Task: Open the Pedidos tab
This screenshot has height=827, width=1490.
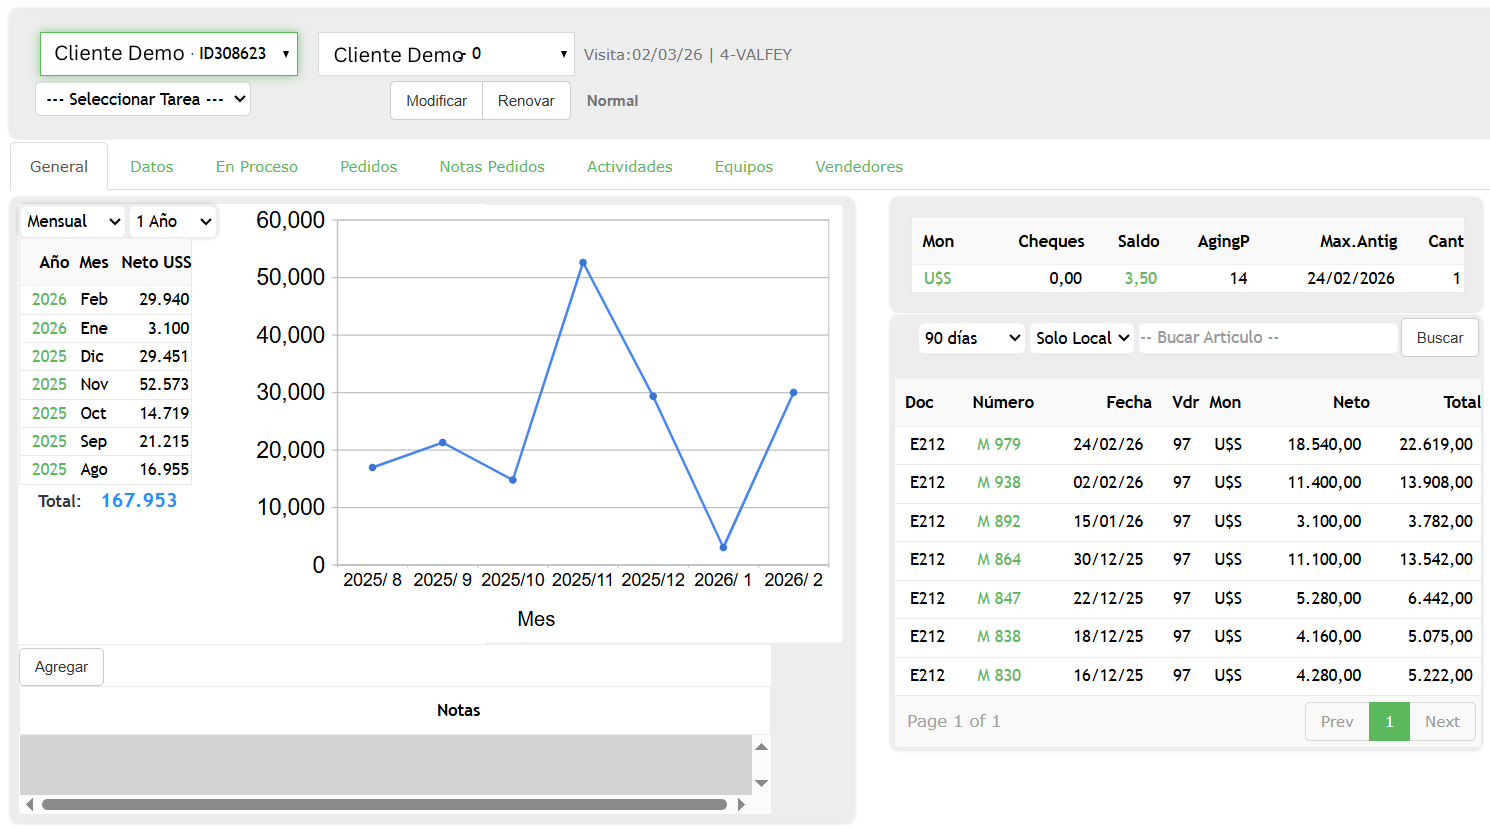Action: (x=368, y=166)
